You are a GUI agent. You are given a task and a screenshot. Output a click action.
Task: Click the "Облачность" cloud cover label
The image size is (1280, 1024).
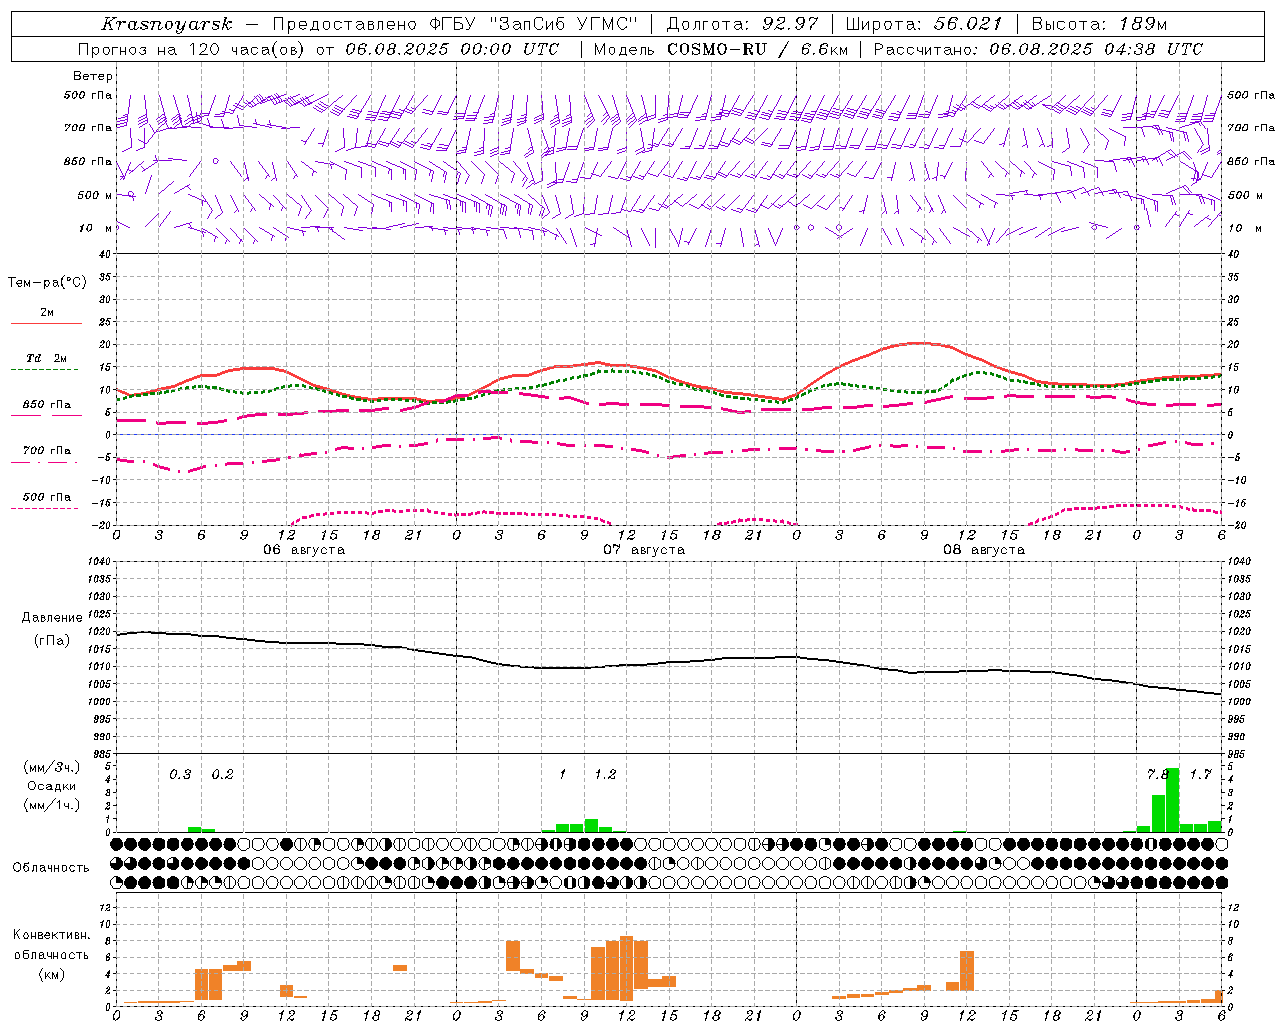point(51,868)
